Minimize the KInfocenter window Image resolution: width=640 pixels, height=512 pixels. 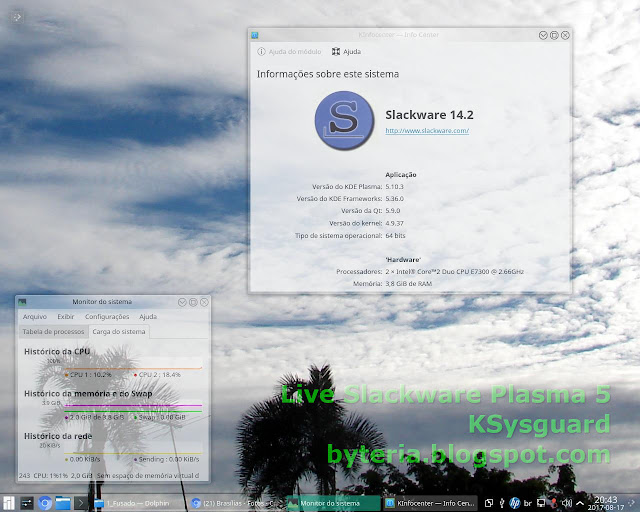543,35
